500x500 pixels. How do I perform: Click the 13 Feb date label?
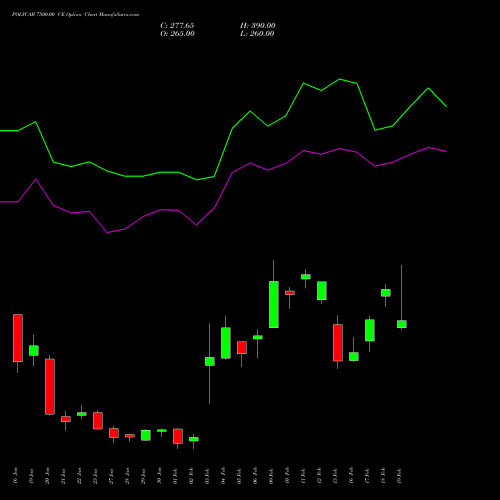pos(336,476)
